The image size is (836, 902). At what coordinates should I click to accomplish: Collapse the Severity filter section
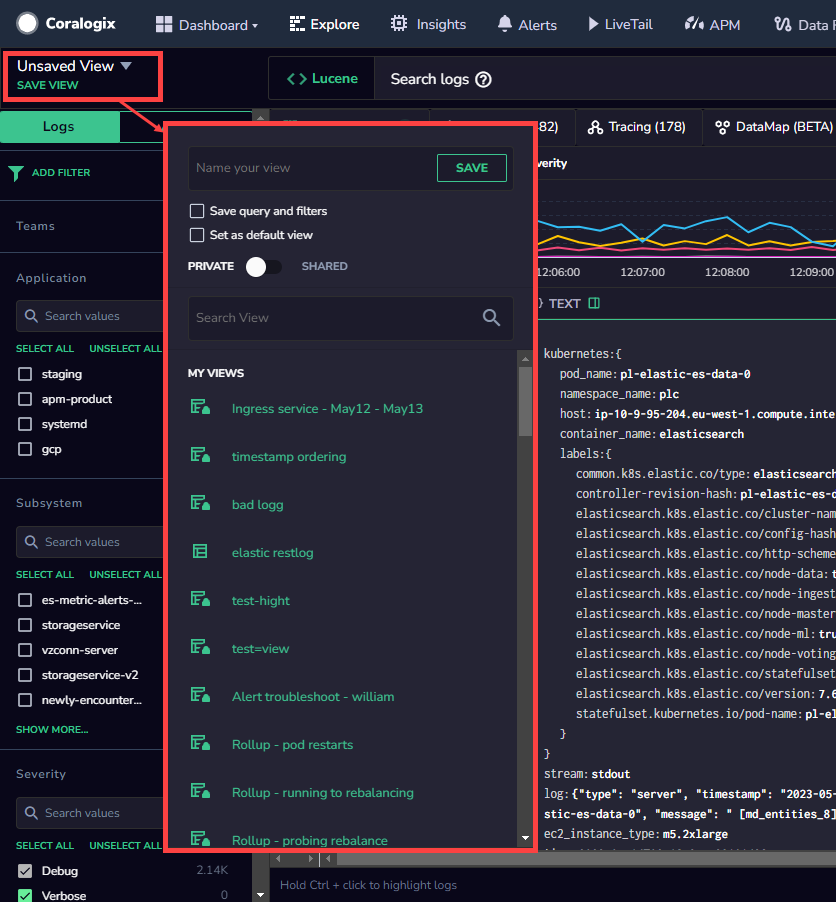[x=41, y=774]
